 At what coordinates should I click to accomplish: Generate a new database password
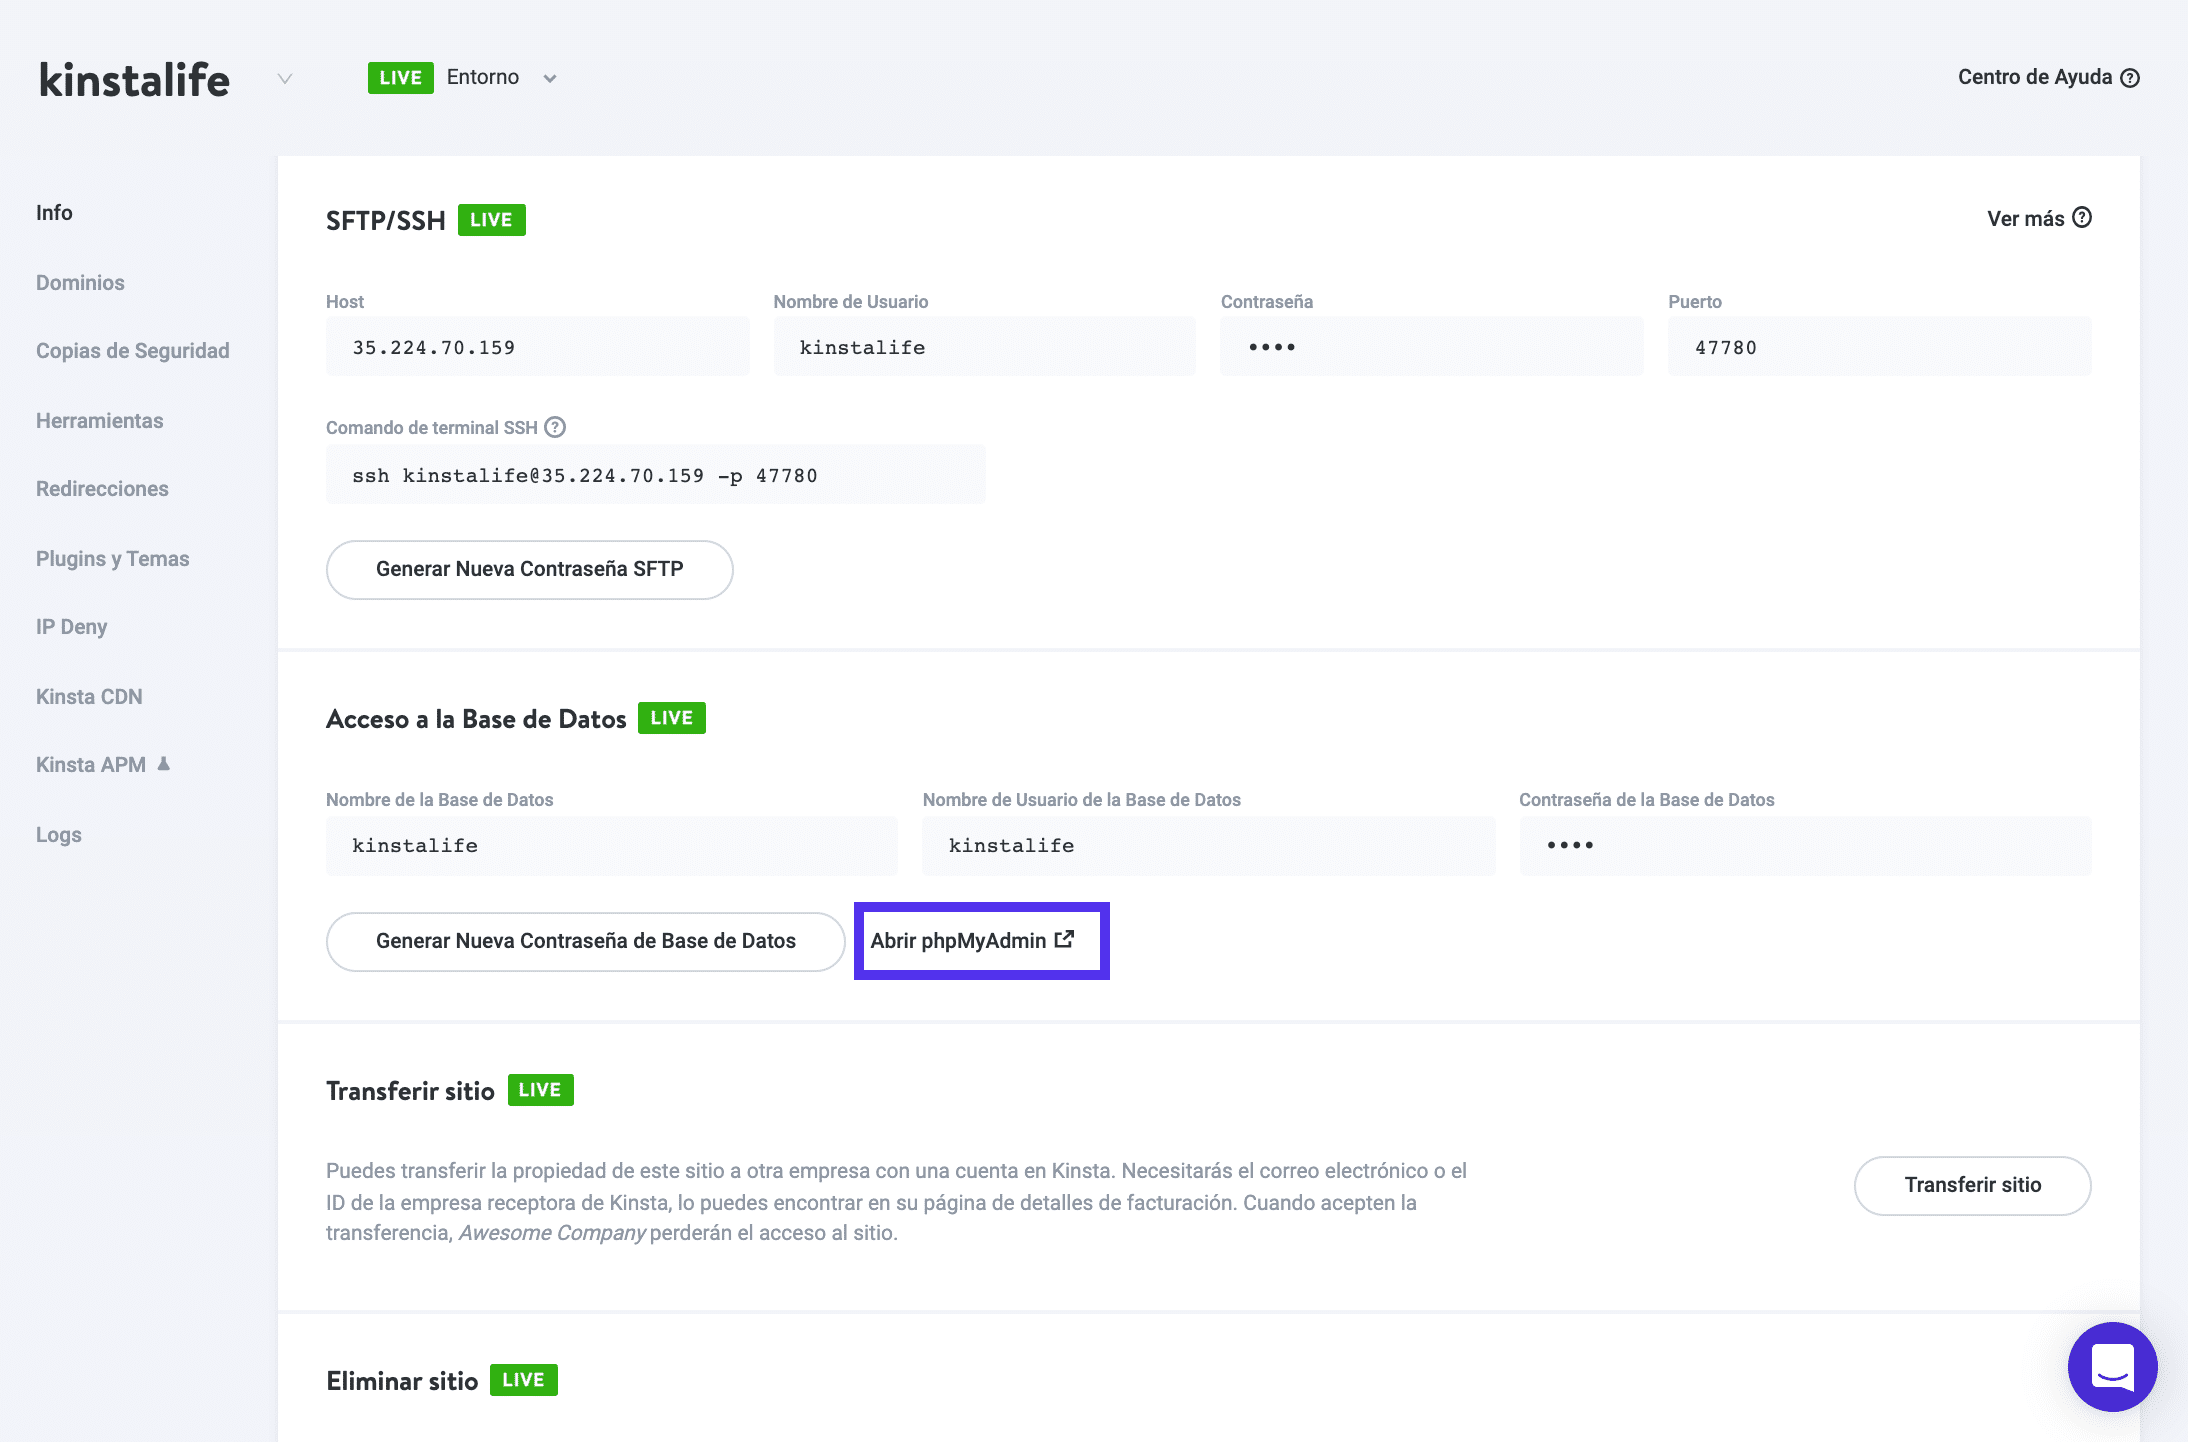585,940
